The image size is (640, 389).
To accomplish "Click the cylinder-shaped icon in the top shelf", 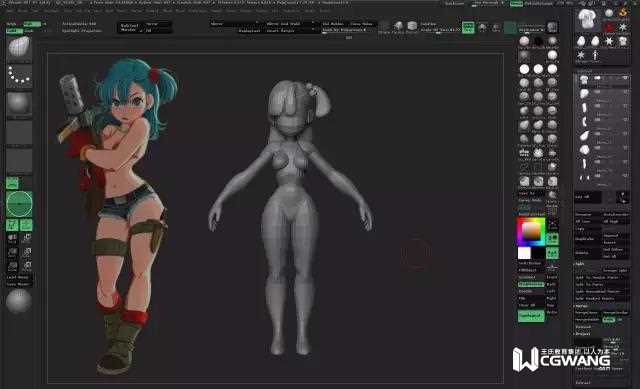I will pyautogui.click(x=412, y=26).
